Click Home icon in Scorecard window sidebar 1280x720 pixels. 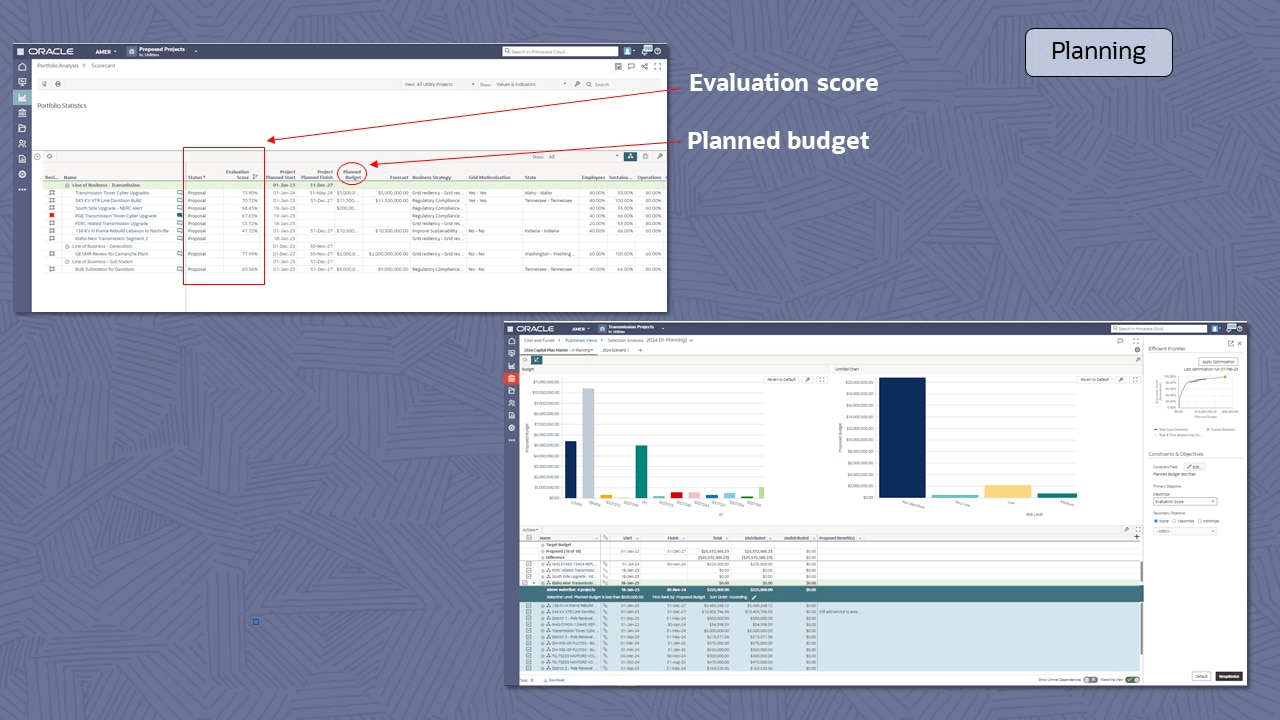coord(22,67)
